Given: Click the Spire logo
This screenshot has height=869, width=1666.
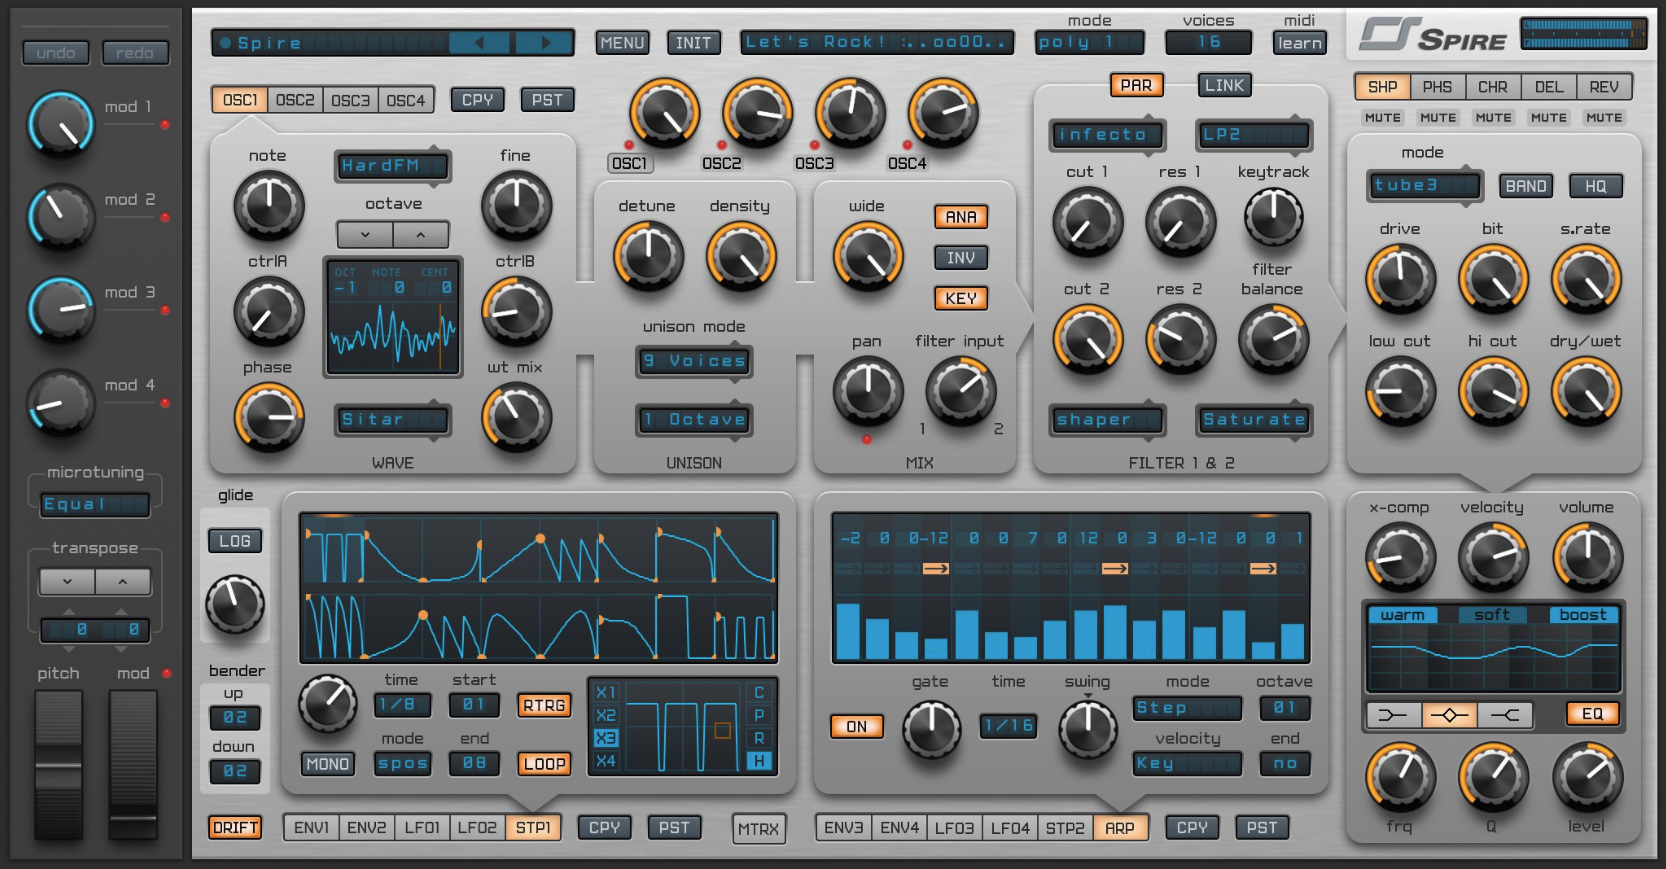Looking at the screenshot, I should (1432, 36).
